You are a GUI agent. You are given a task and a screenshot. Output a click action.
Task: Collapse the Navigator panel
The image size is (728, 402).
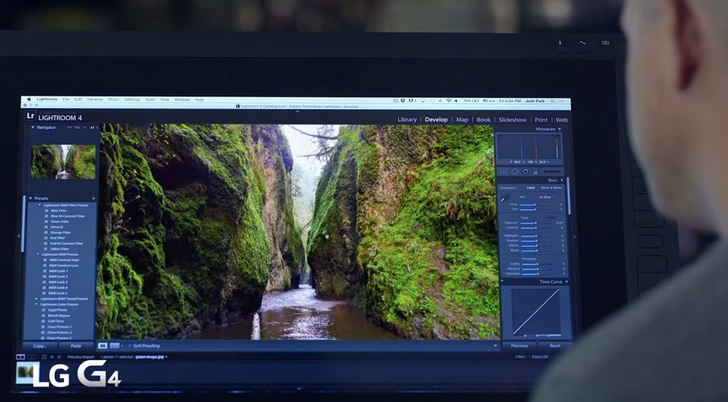pyautogui.click(x=31, y=128)
